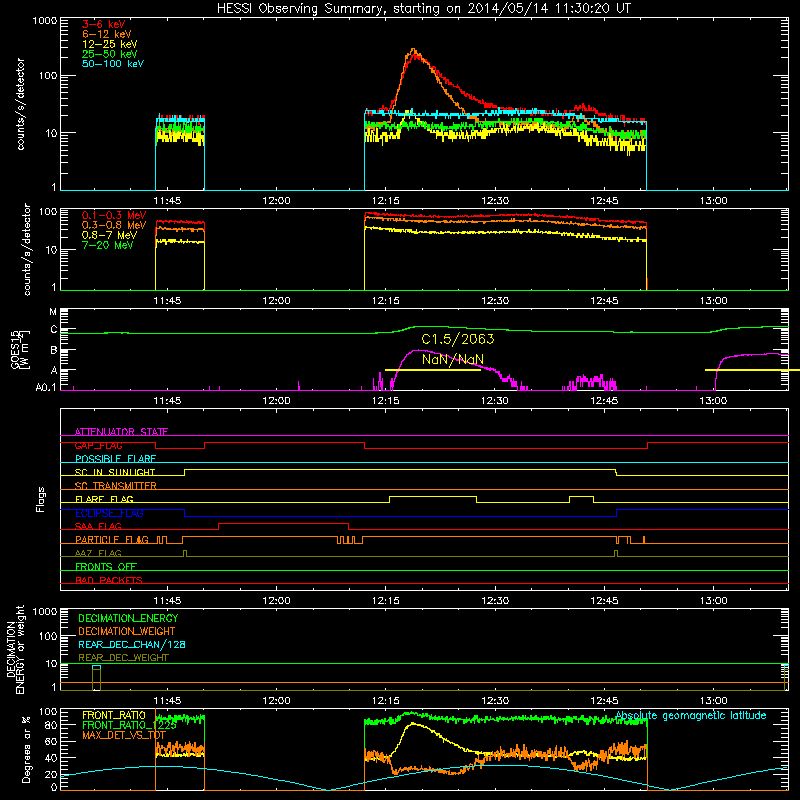Click the 11:45 tick label under decimation panel
This screenshot has width=800, height=800.
167,701
